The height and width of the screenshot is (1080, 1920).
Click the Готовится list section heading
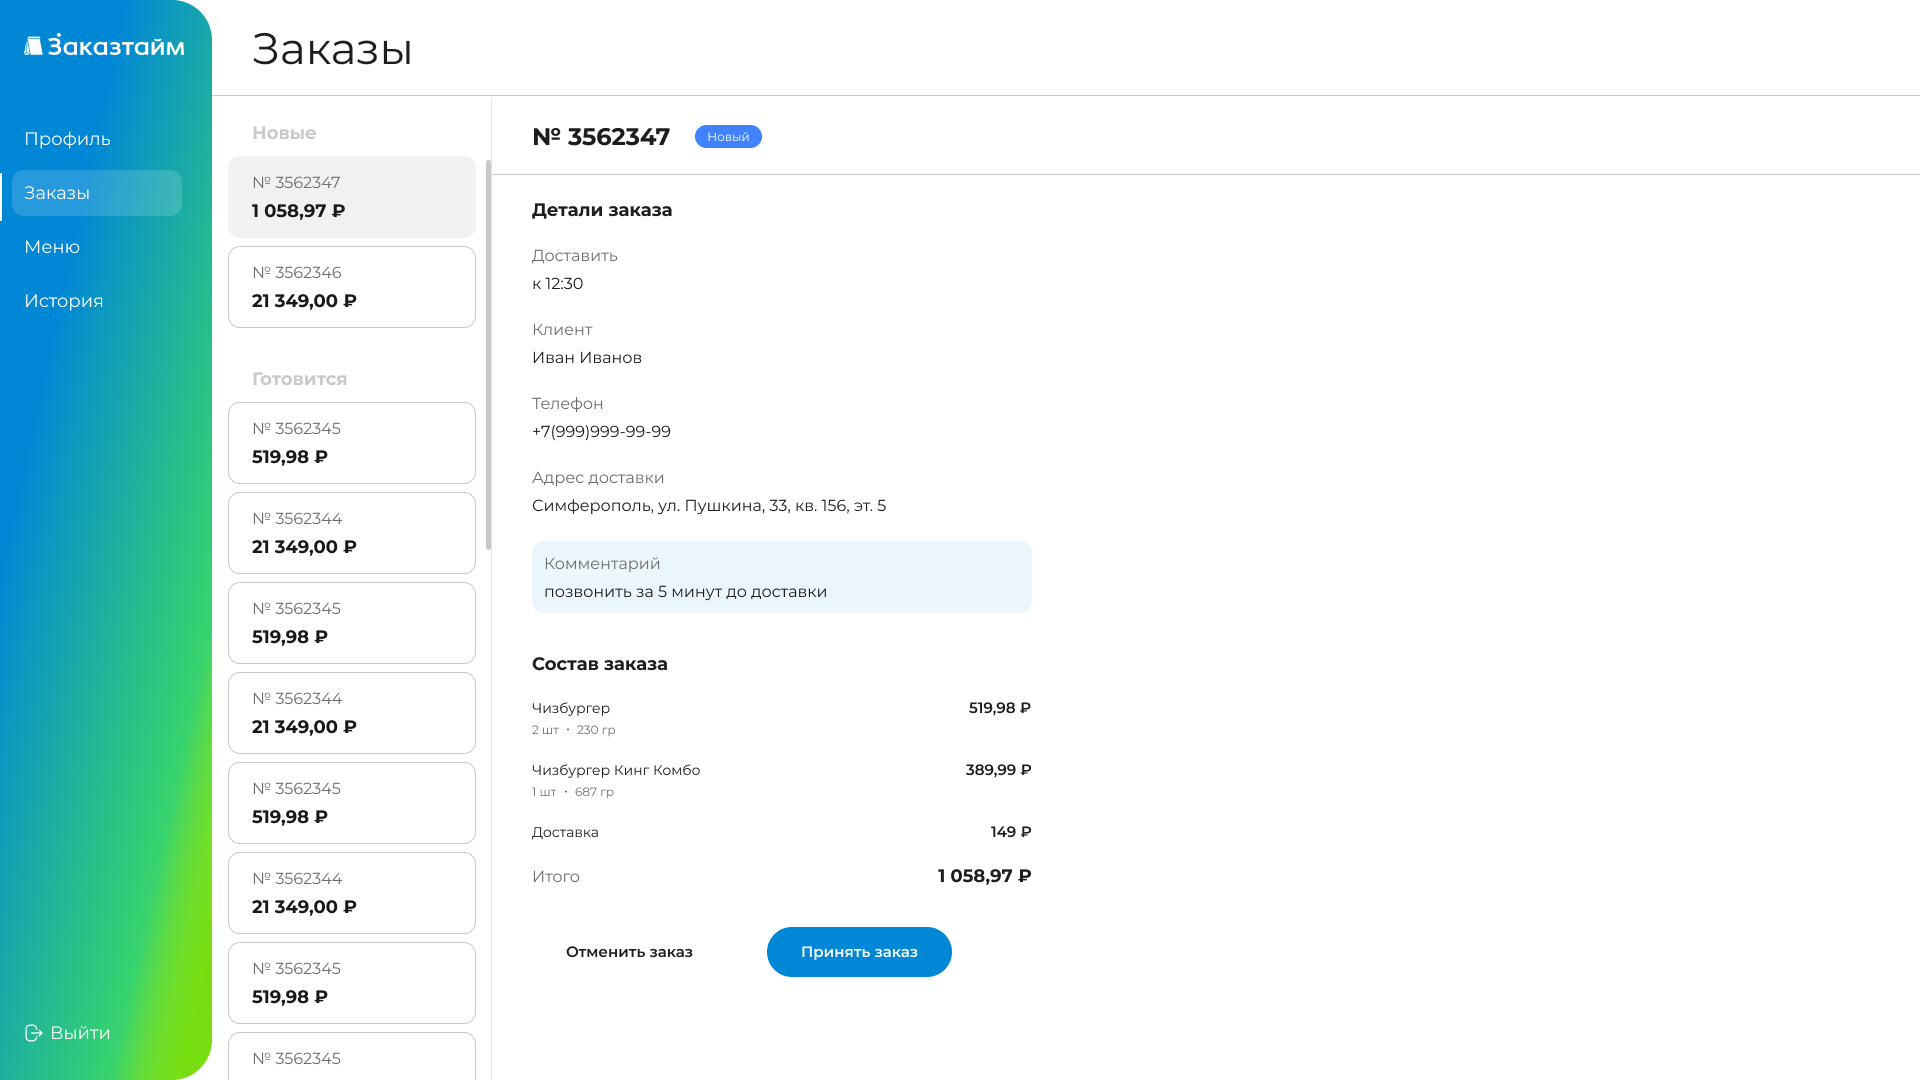pyautogui.click(x=299, y=379)
